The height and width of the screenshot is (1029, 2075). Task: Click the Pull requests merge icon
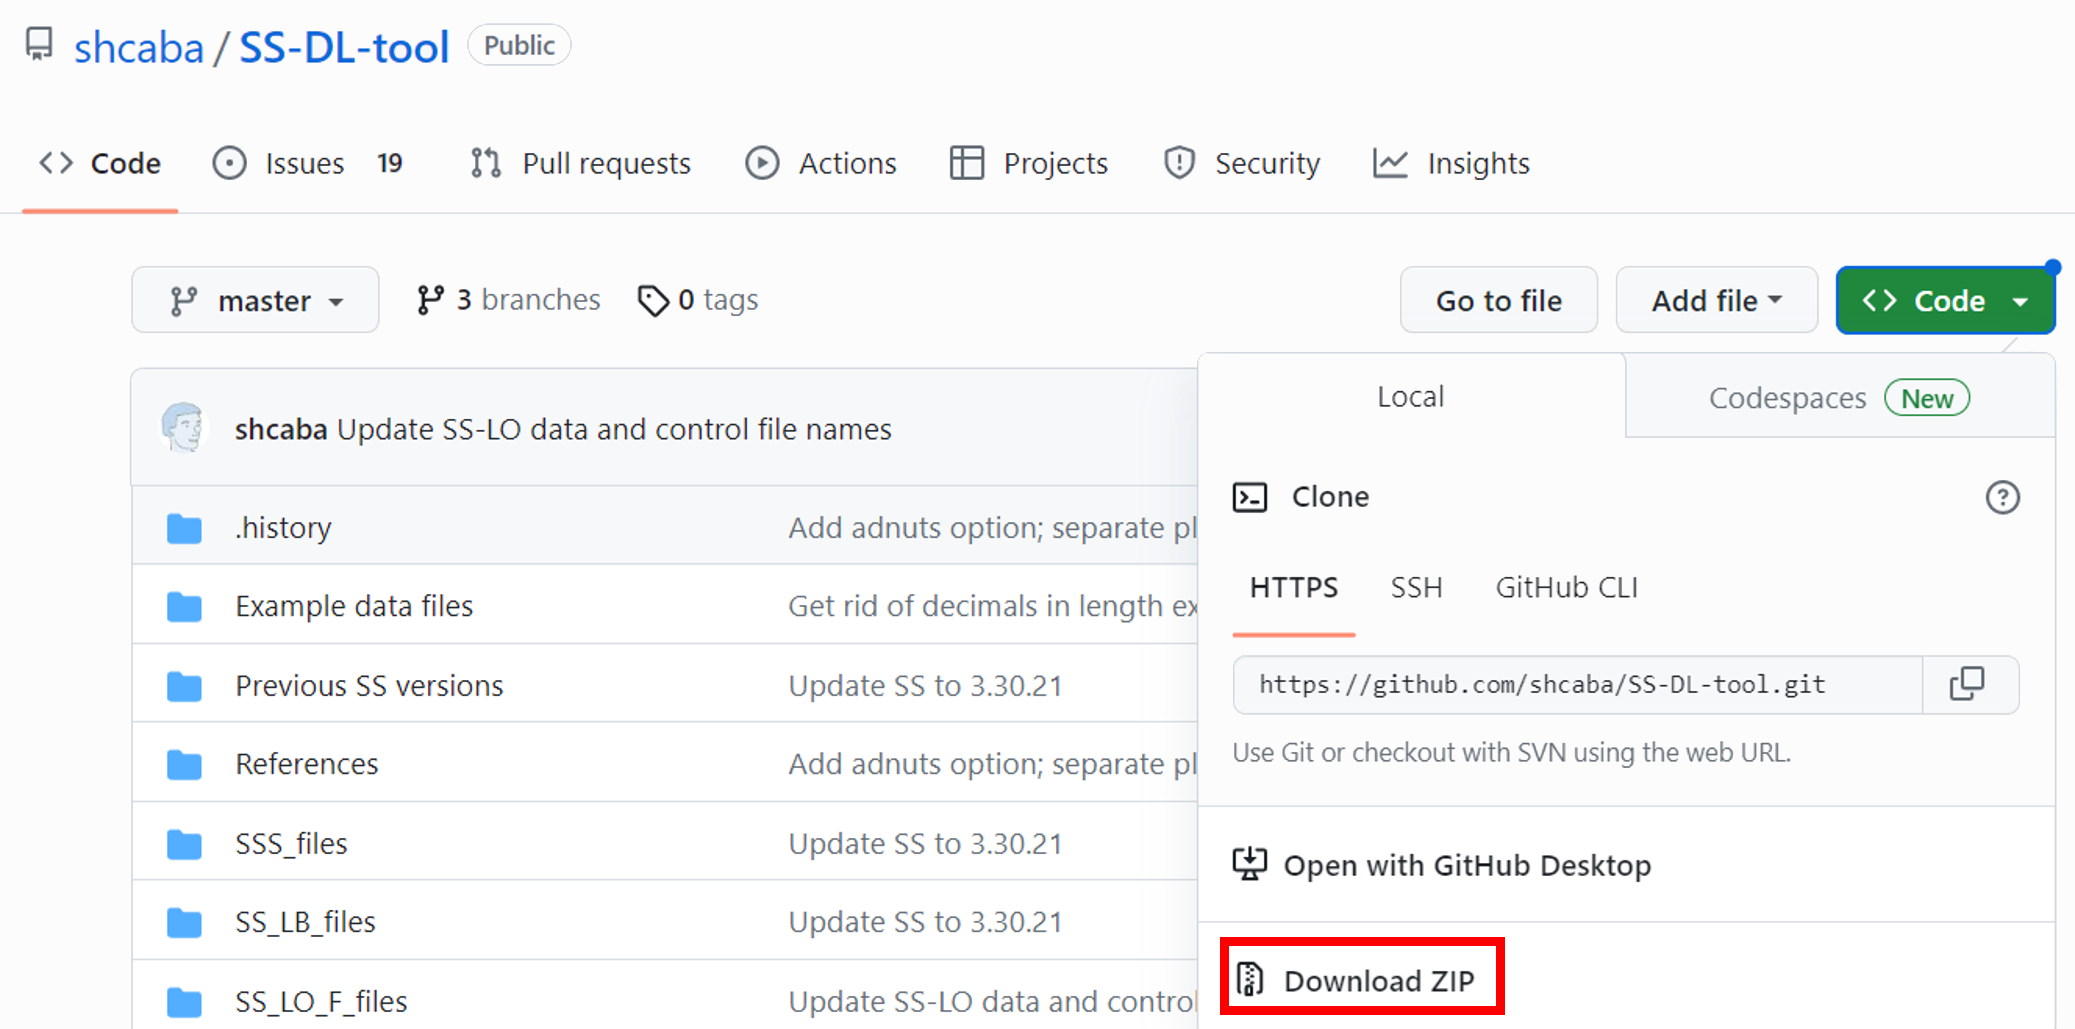pyautogui.click(x=486, y=163)
